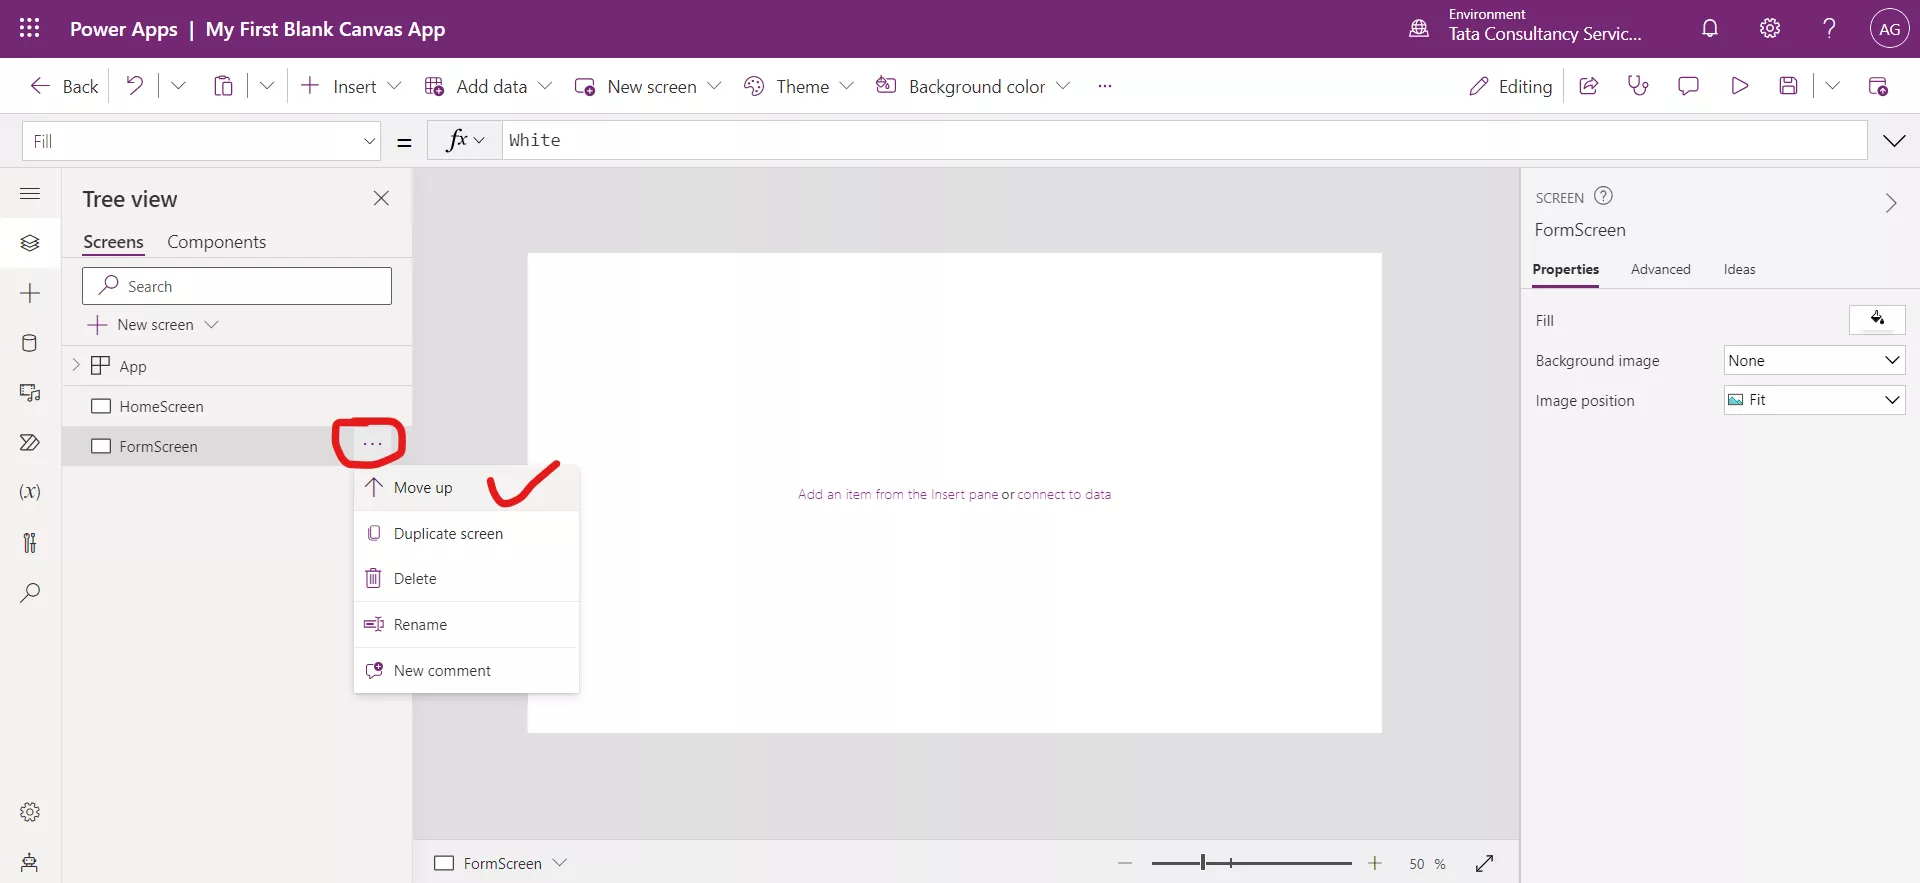
Task: Open Background image None dropdown
Action: 1814,360
